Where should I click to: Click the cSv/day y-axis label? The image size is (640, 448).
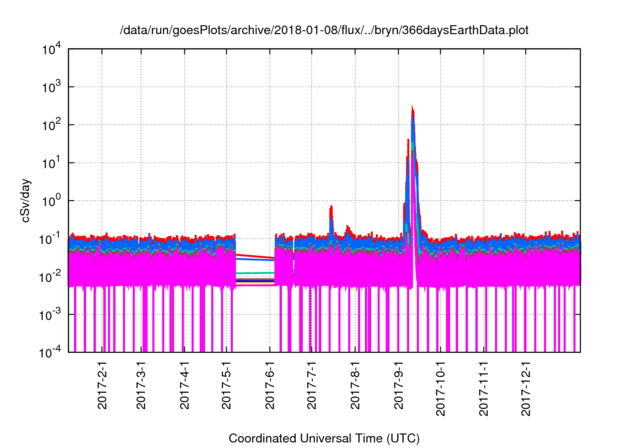click(x=26, y=200)
